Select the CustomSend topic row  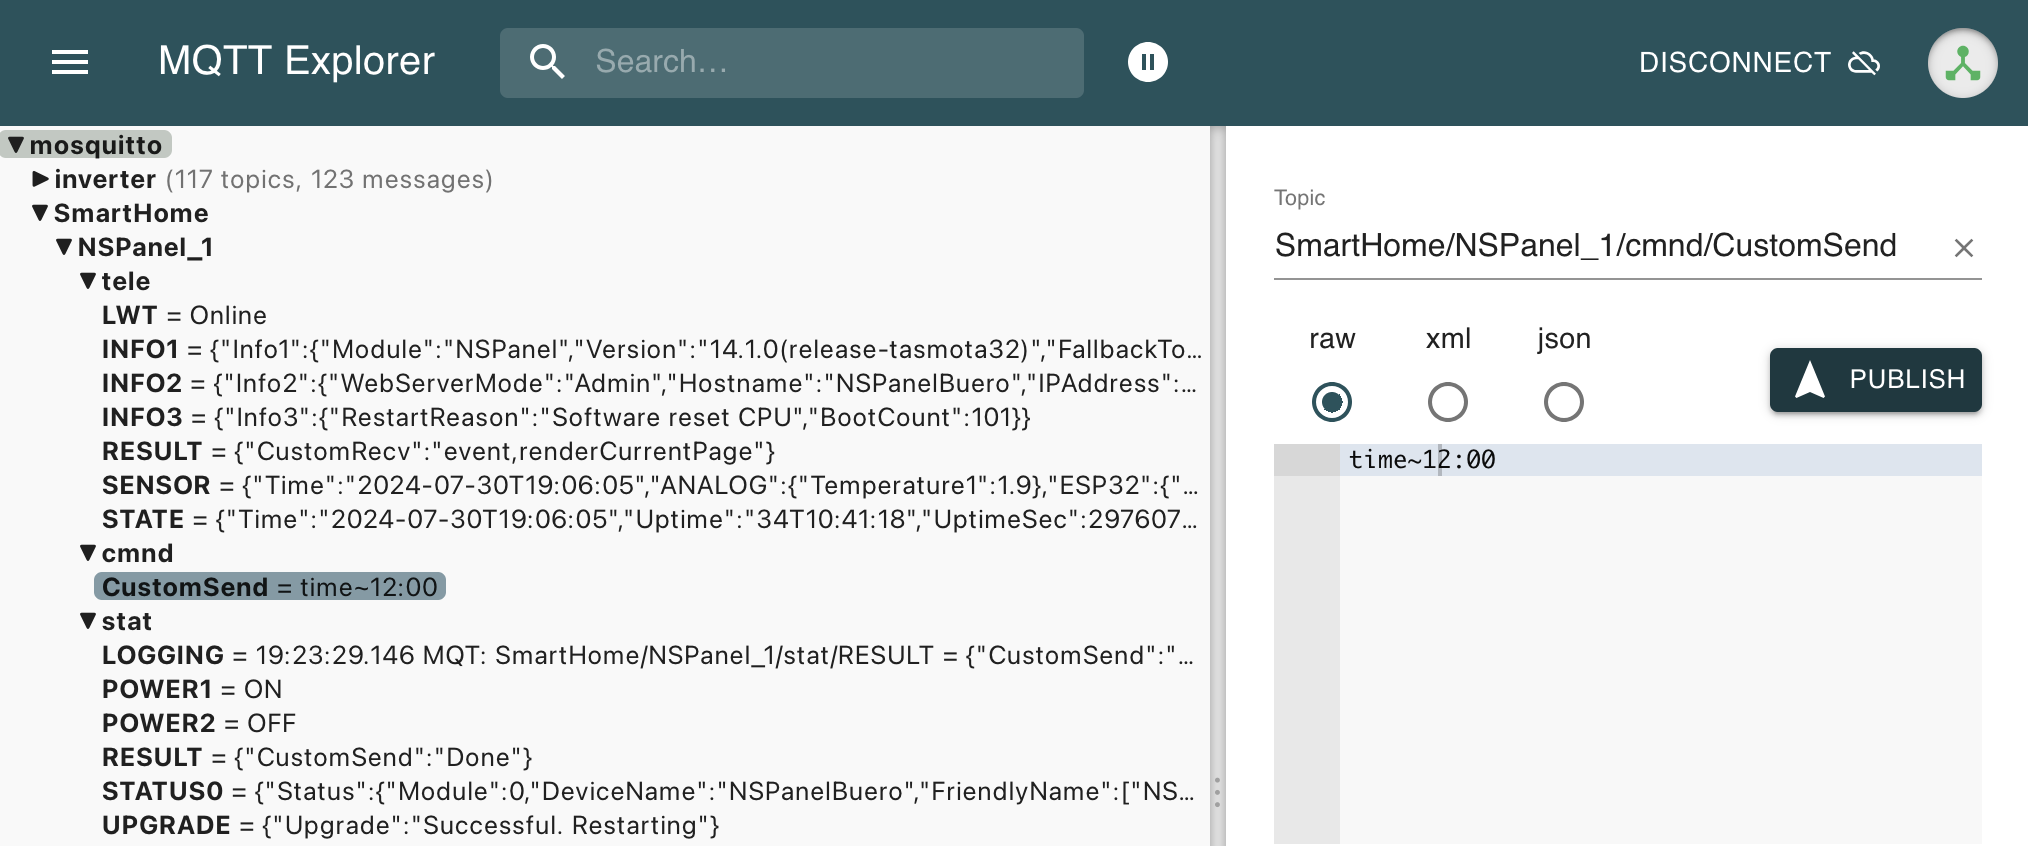coord(270,587)
